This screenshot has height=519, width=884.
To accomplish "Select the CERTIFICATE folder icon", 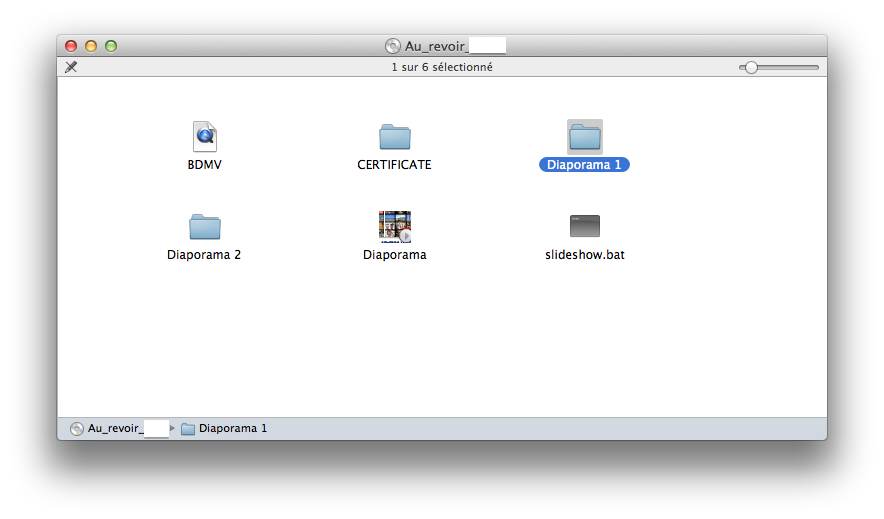I will (x=394, y=137).
